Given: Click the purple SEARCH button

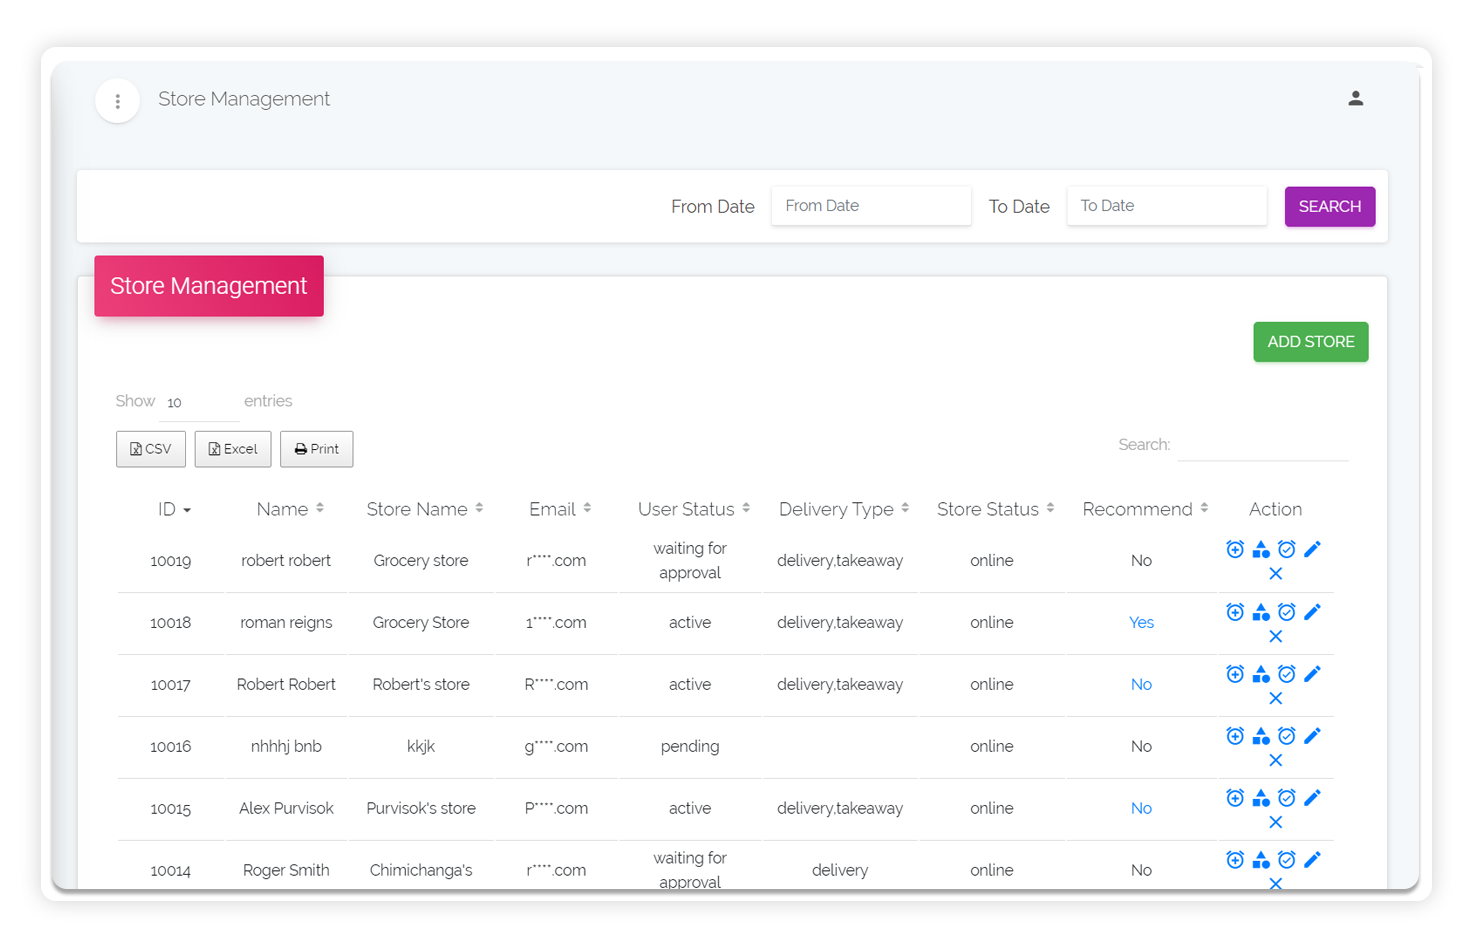Looking at the screenshot, I should 1329,207.
